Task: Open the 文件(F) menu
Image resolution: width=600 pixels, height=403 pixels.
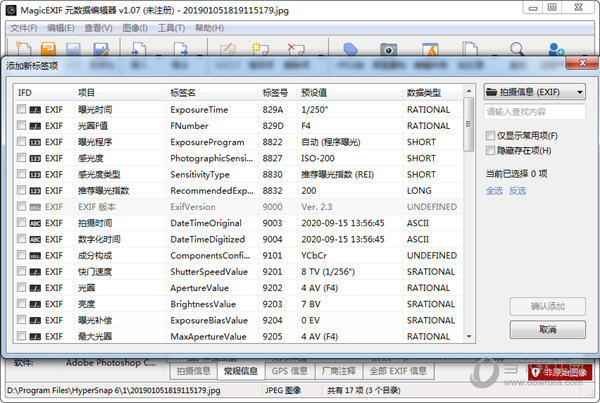Action: pyautogui.click(x=24, y=28)
